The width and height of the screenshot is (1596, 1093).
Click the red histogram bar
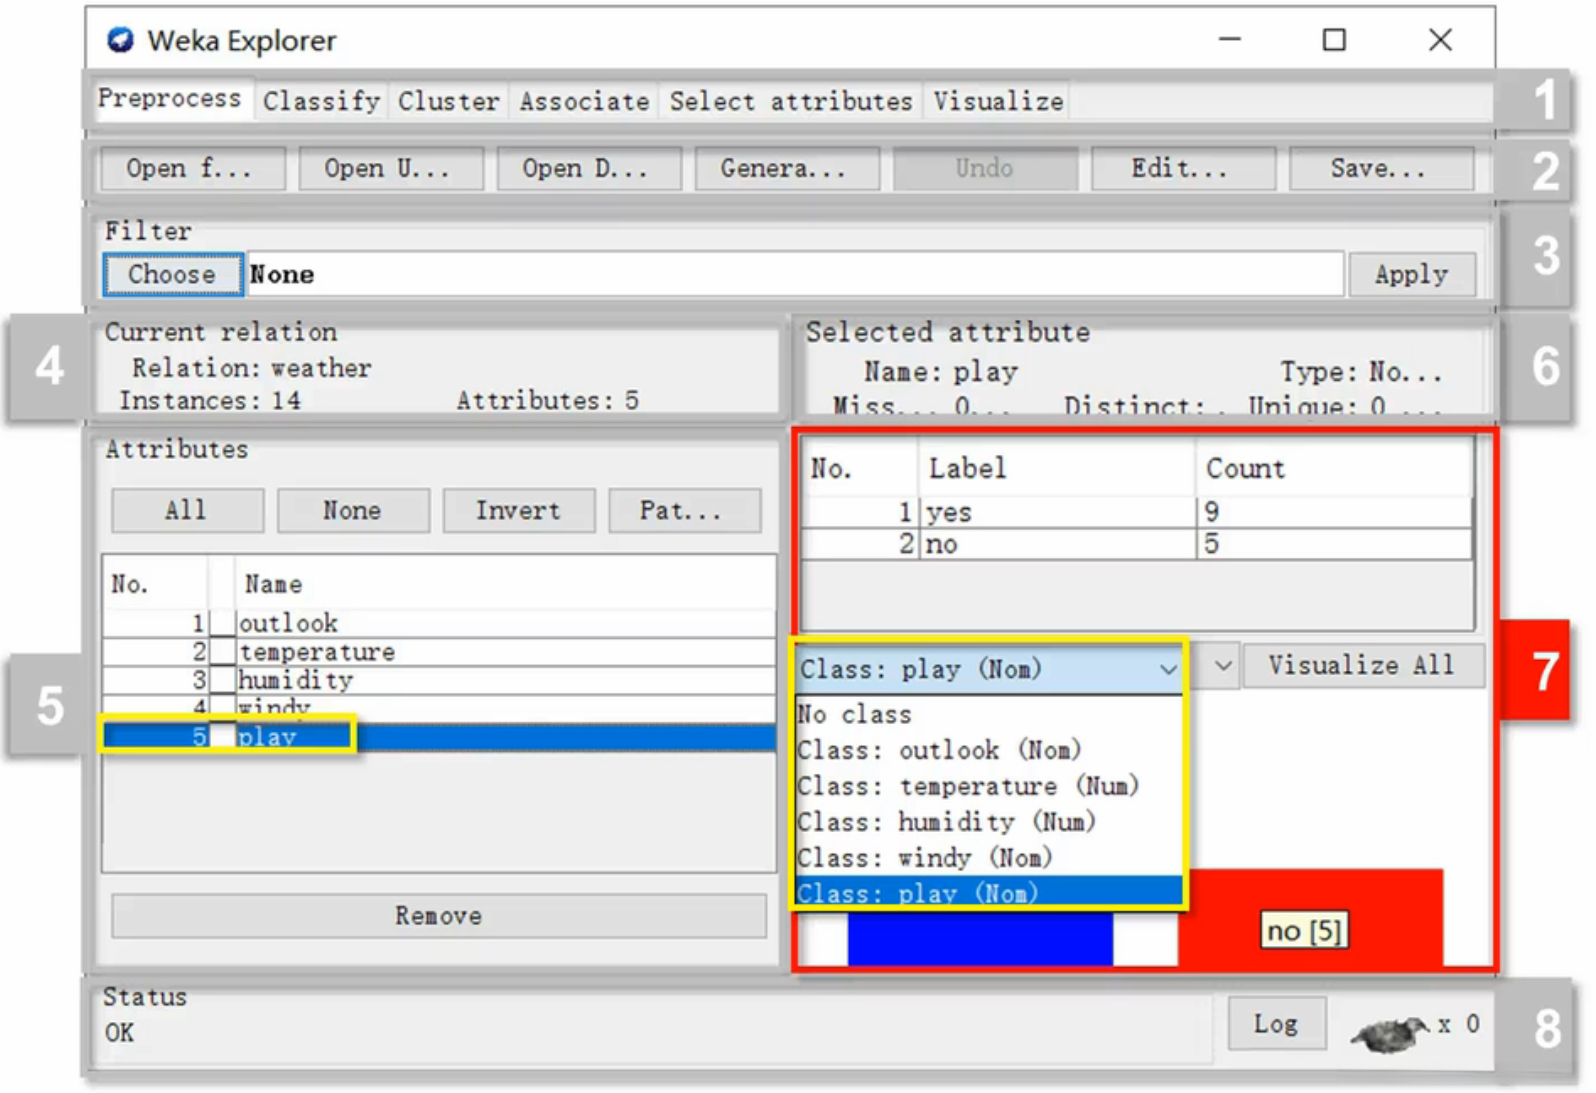1310,918
